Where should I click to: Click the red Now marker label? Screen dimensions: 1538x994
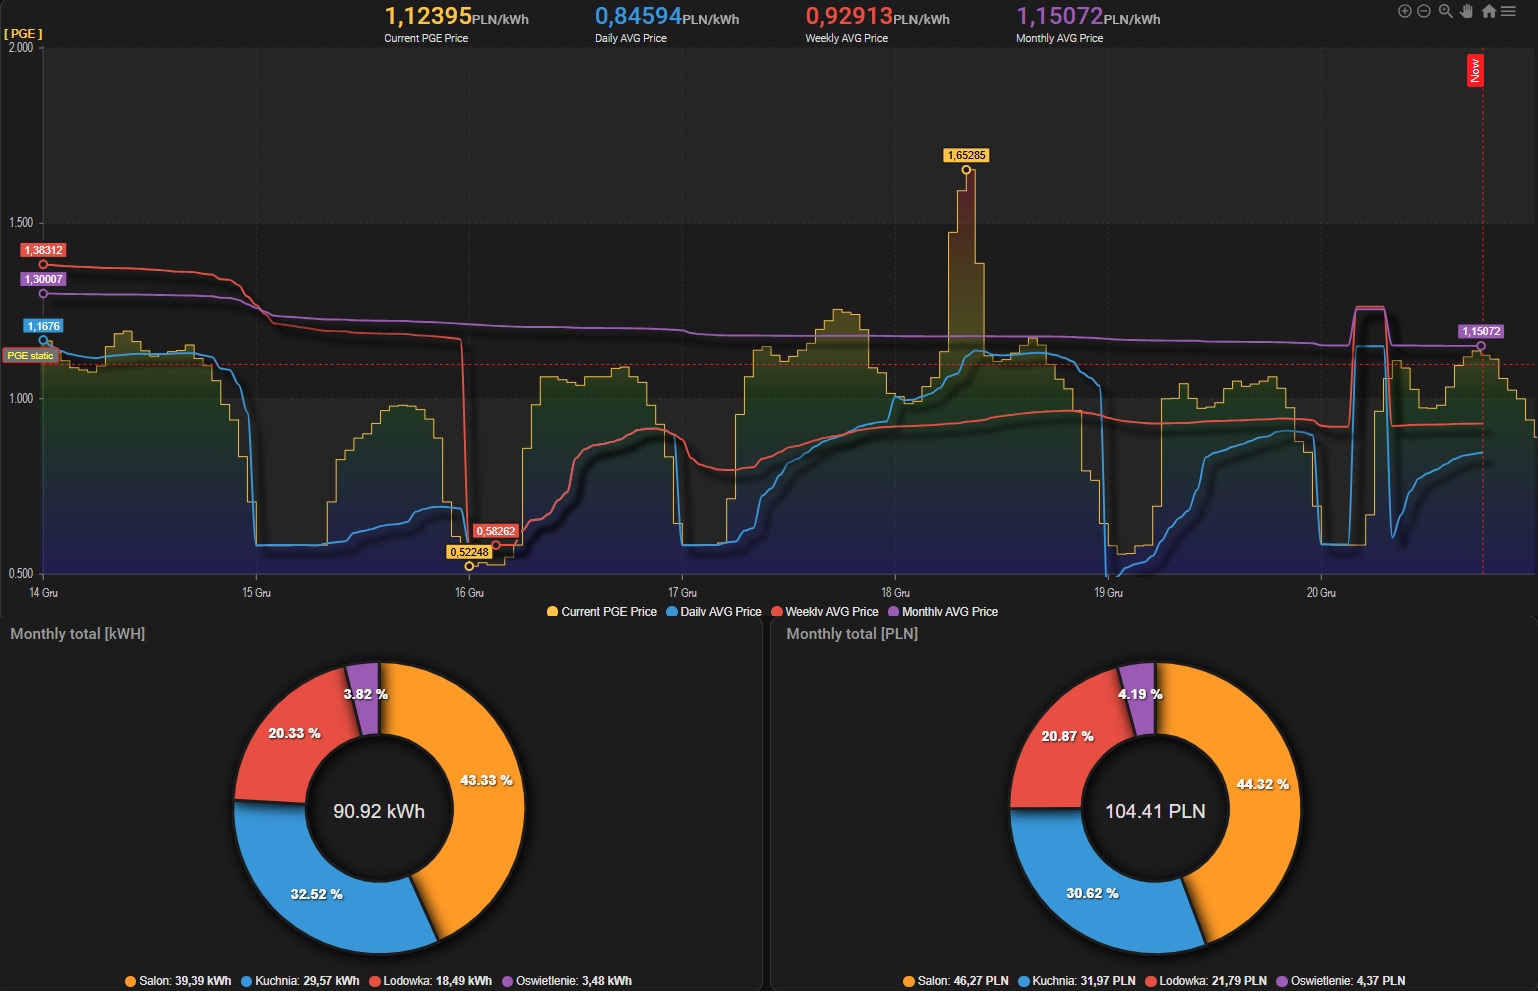tap(1474, 71)
